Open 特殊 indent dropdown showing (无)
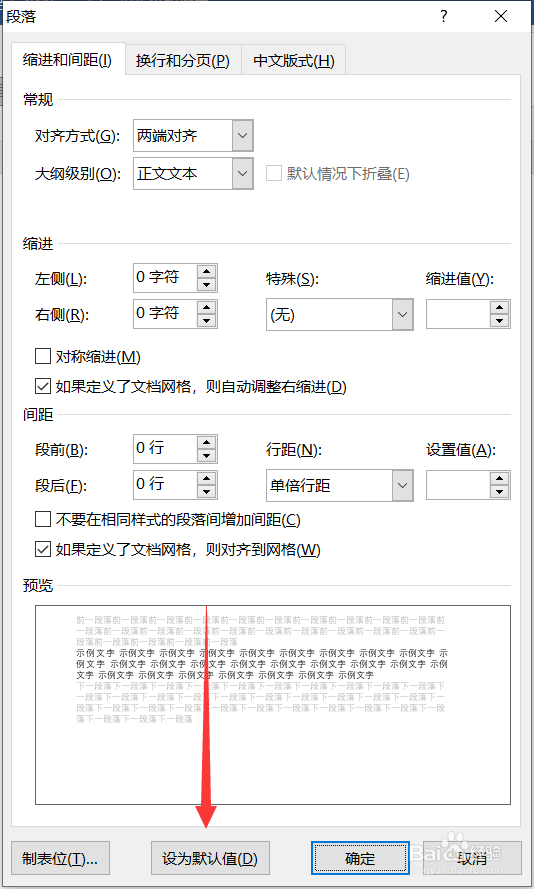The height and width of the screenshot is (889, 534). click(340, 315)
